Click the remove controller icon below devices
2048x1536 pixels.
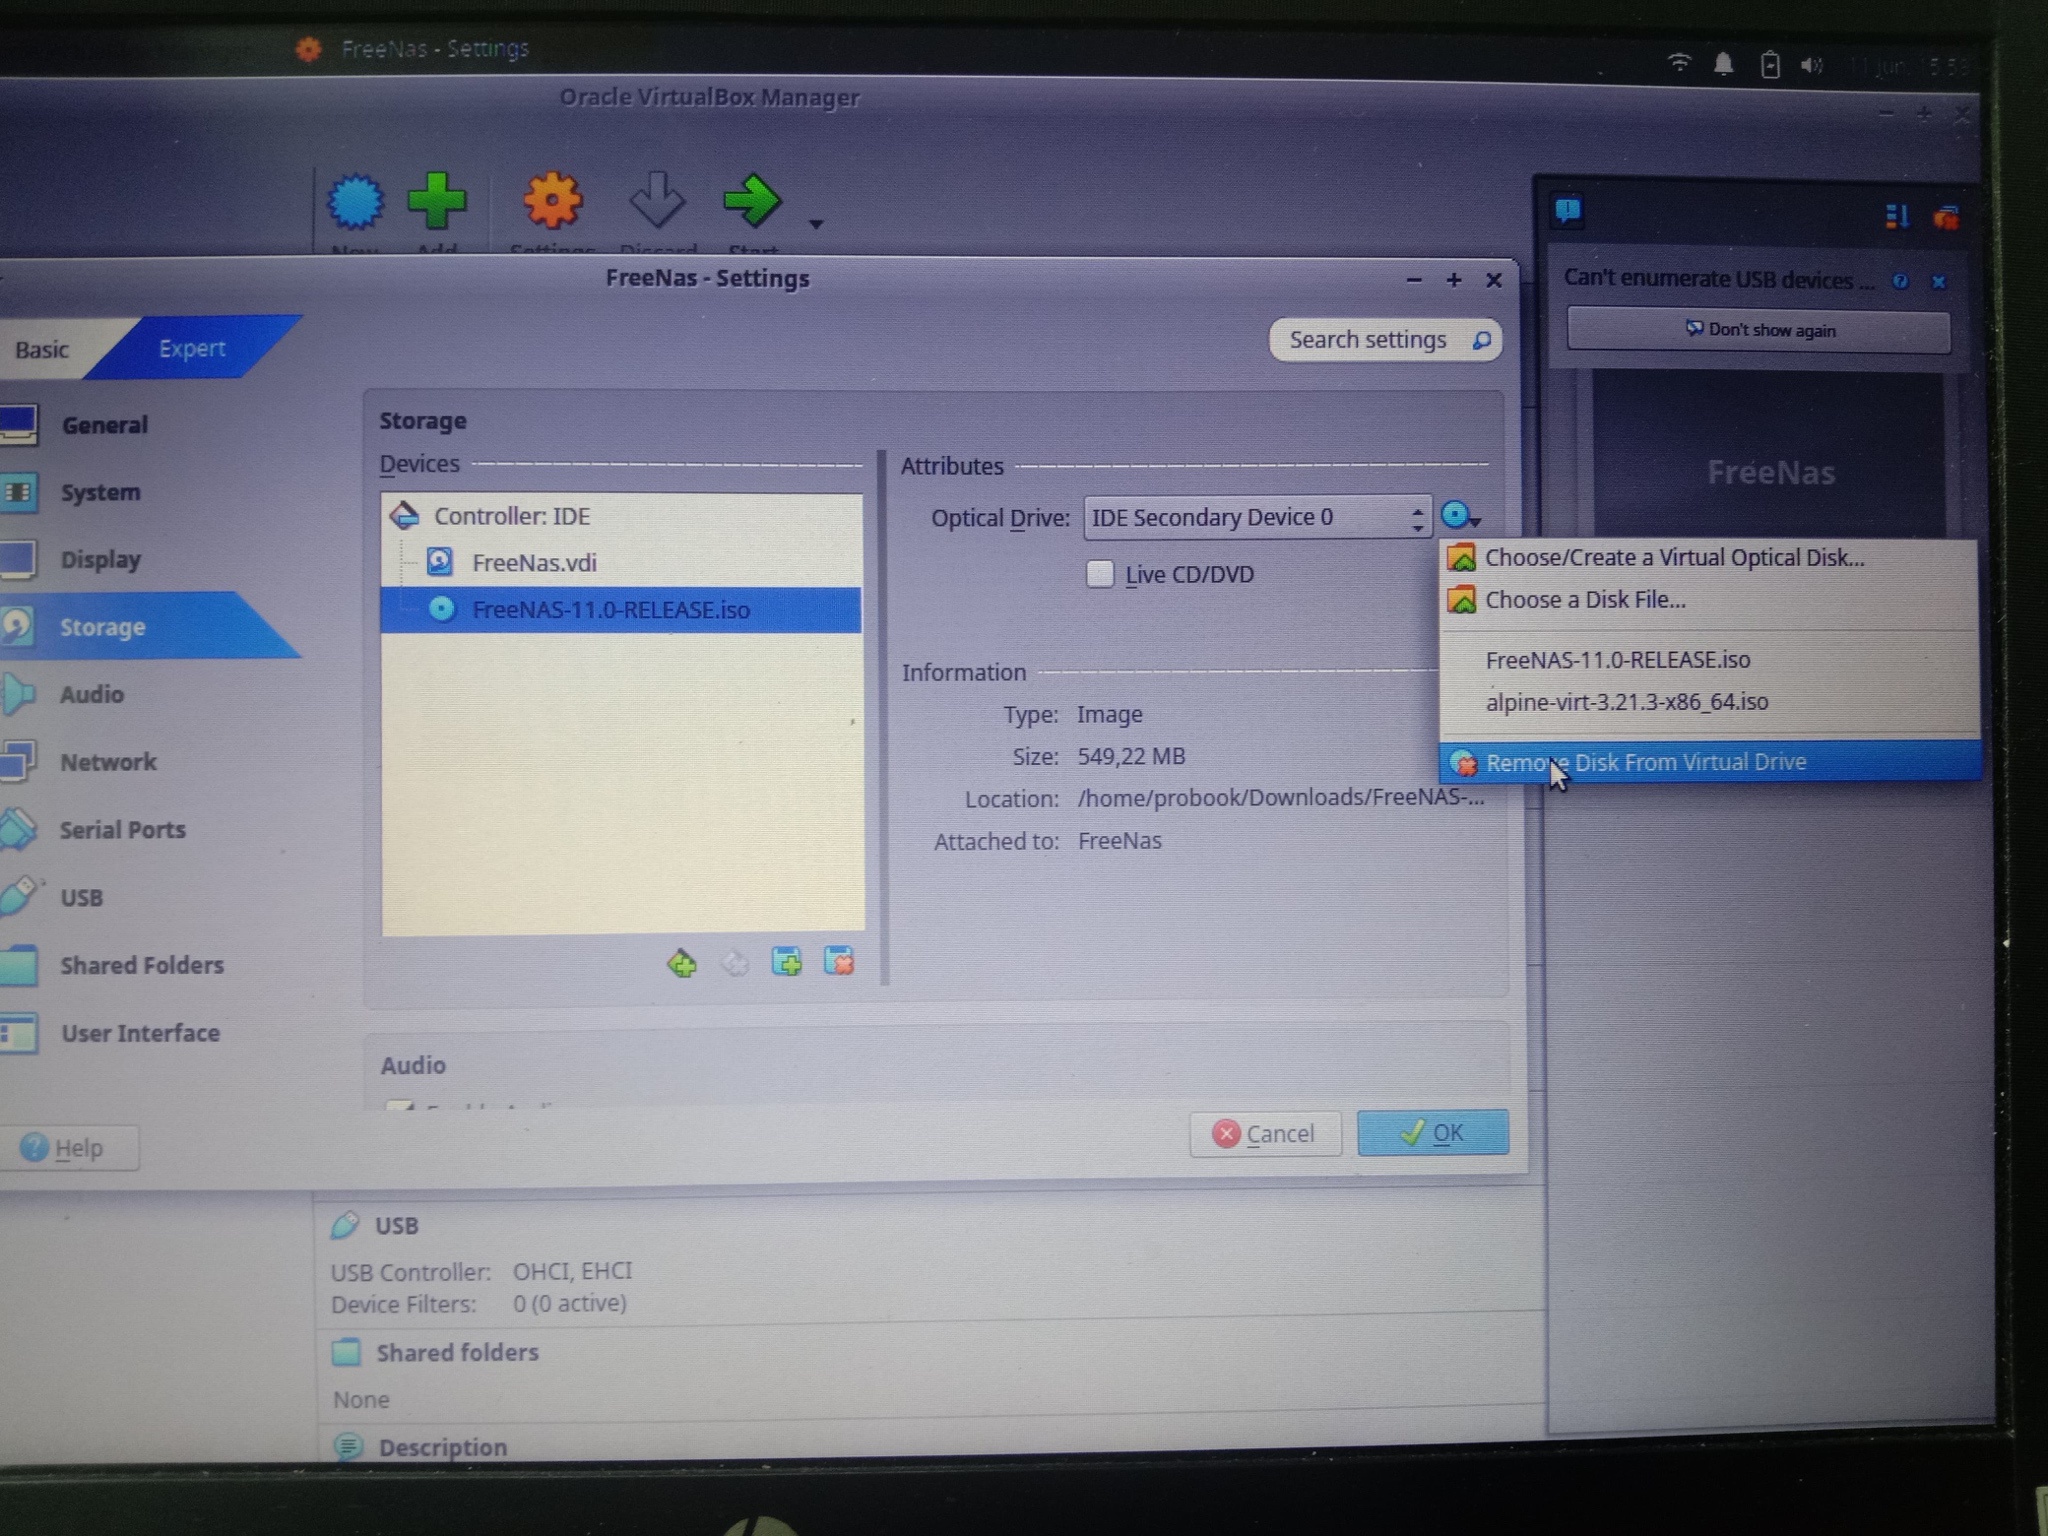[x=735, y=963]
